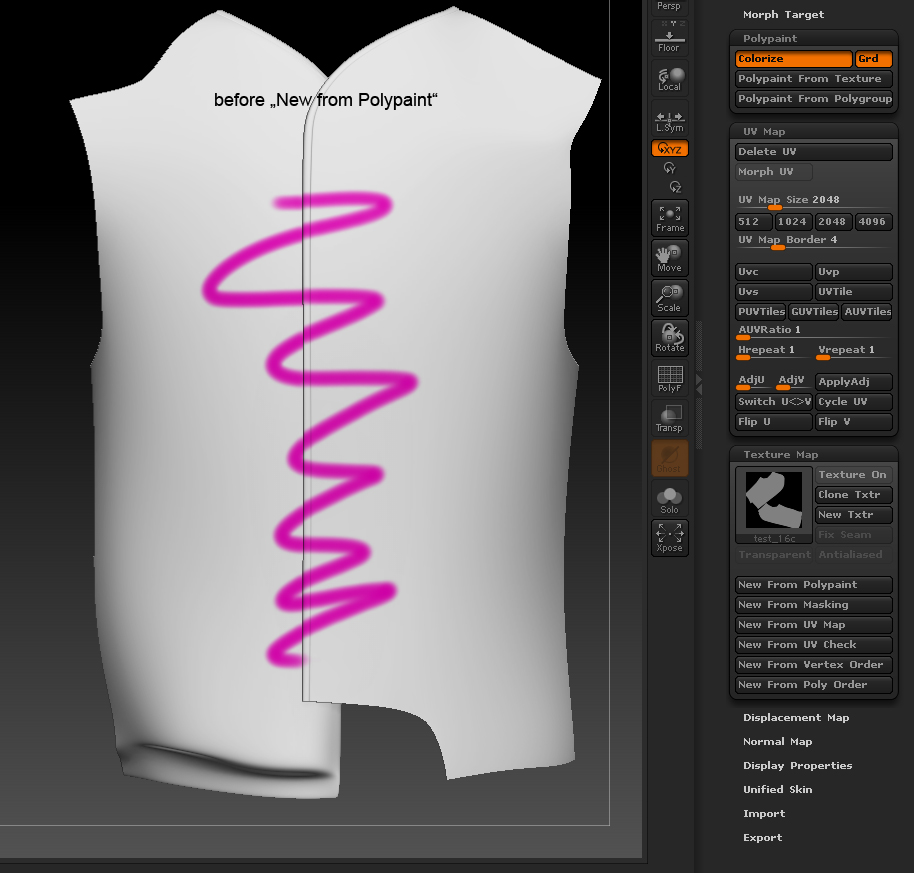
Task: Set UV map size to 1024
Action: tap(794, 222)
